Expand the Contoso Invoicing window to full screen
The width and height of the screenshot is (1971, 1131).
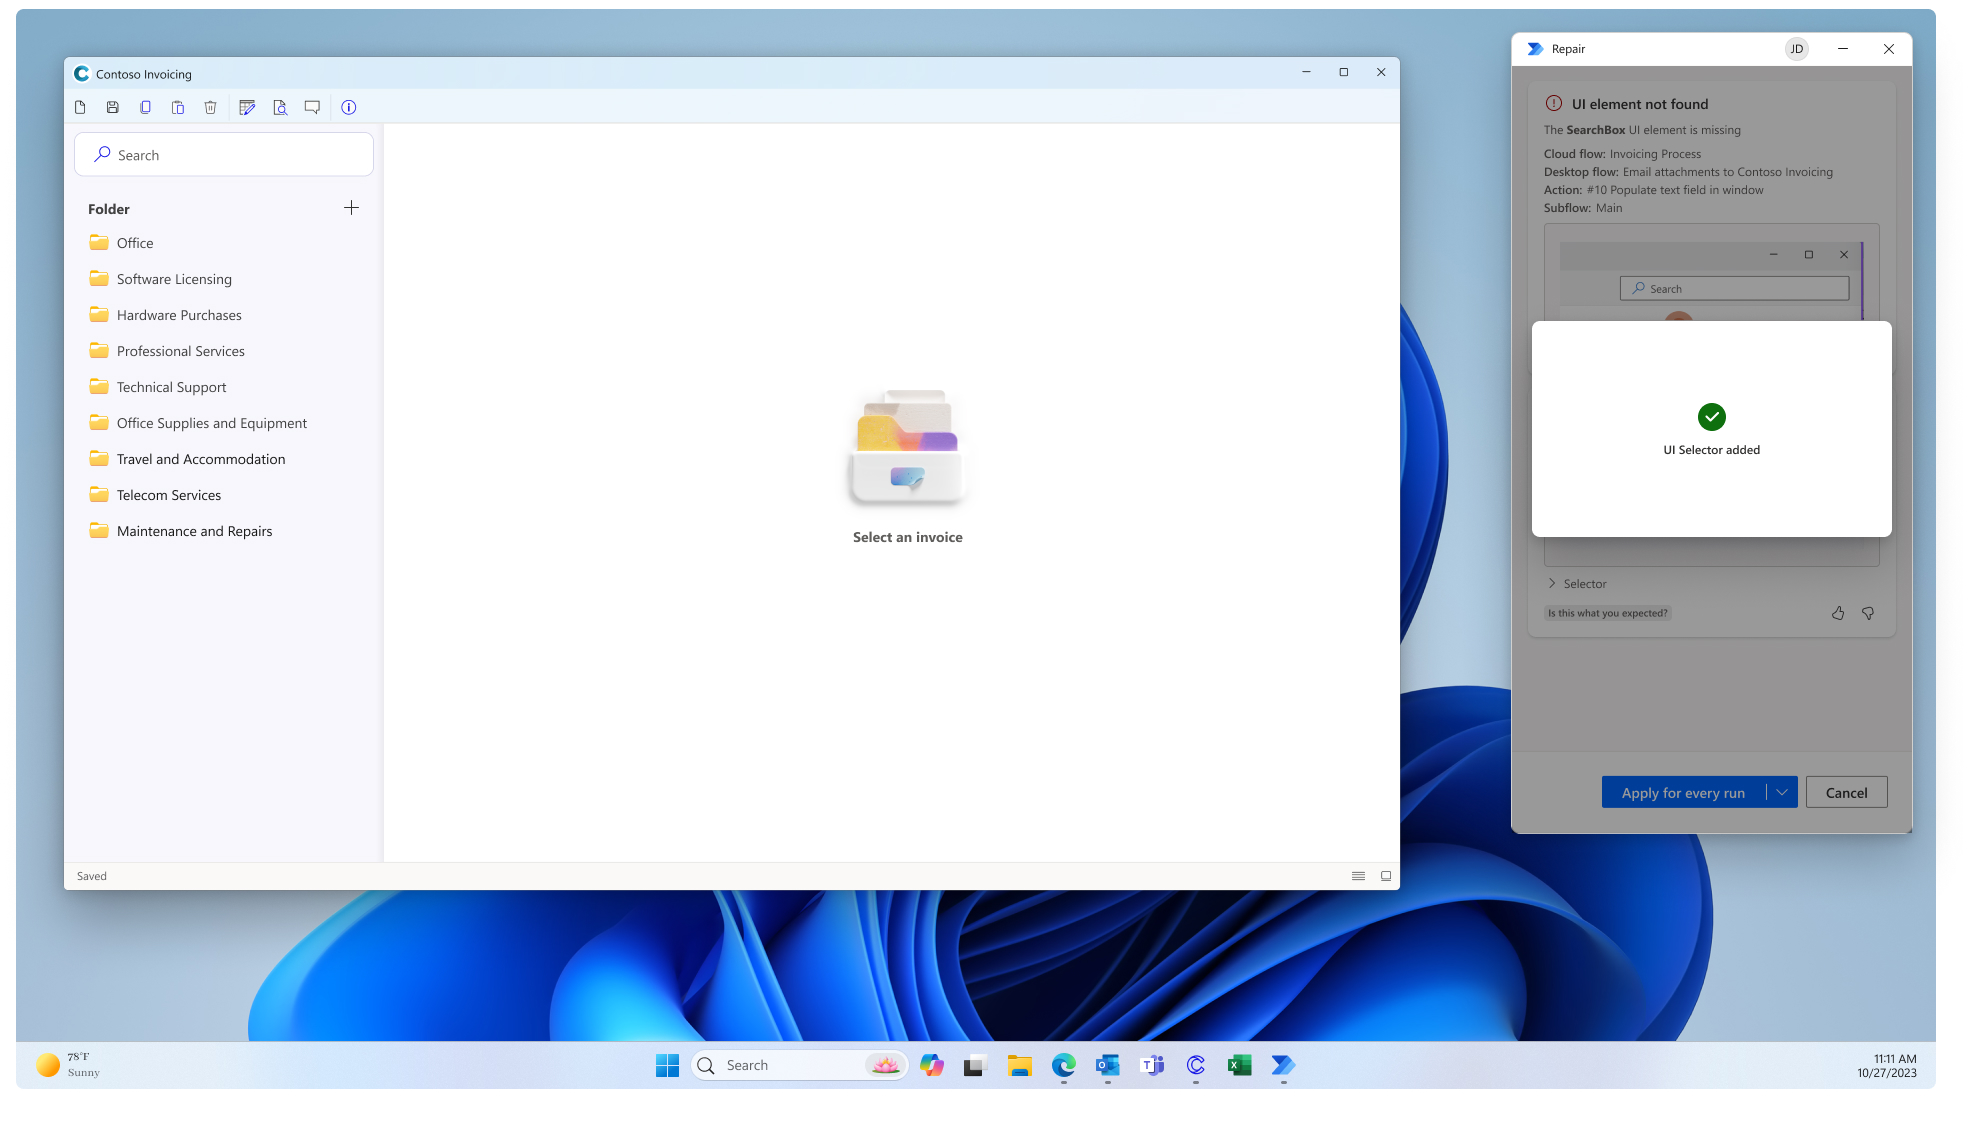1344,73
